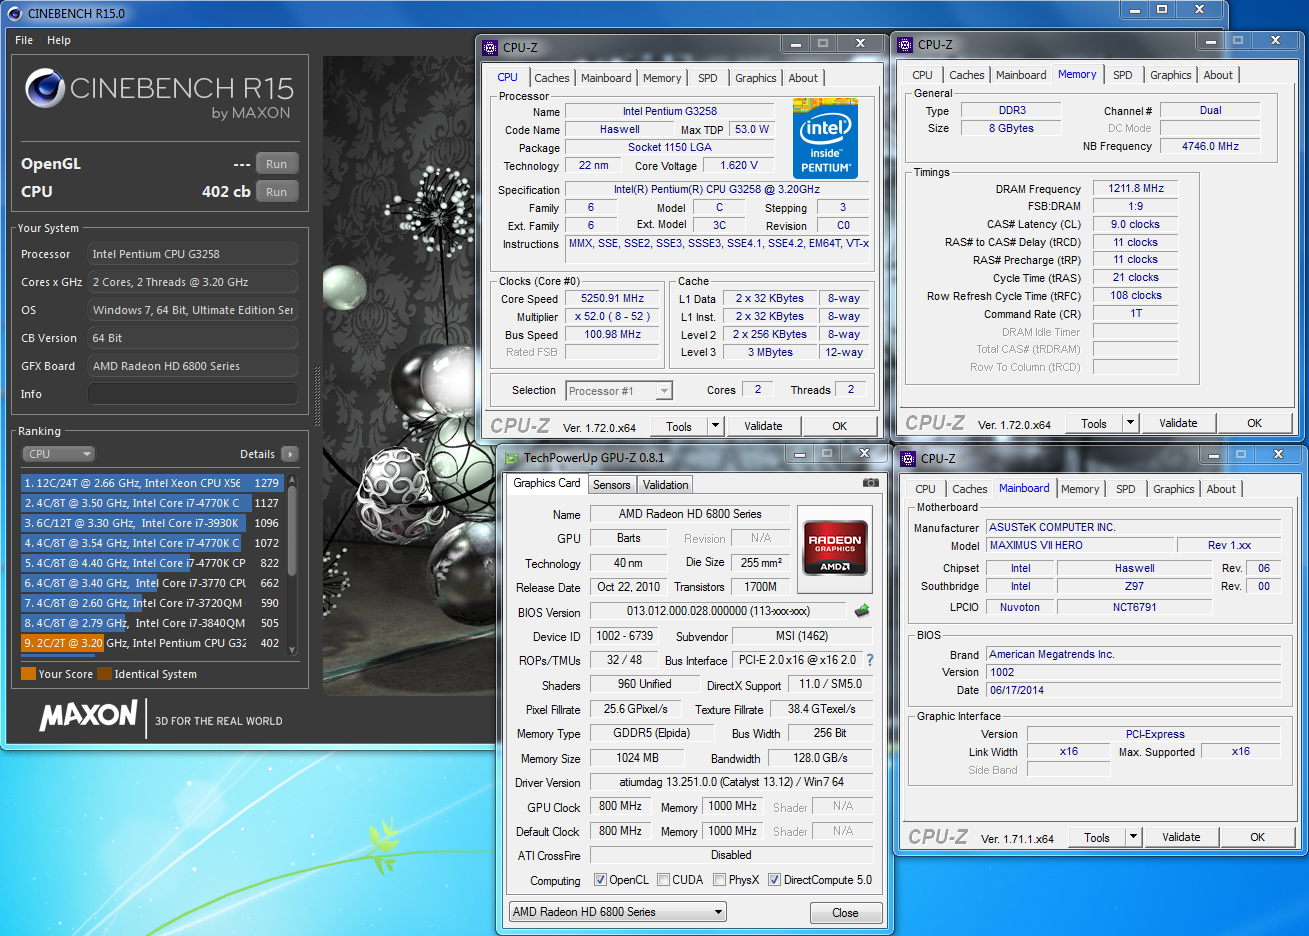1309x936 pixels.
Task: Click the Your Score orange legend swatch
Action: click(x=28, y=674)
